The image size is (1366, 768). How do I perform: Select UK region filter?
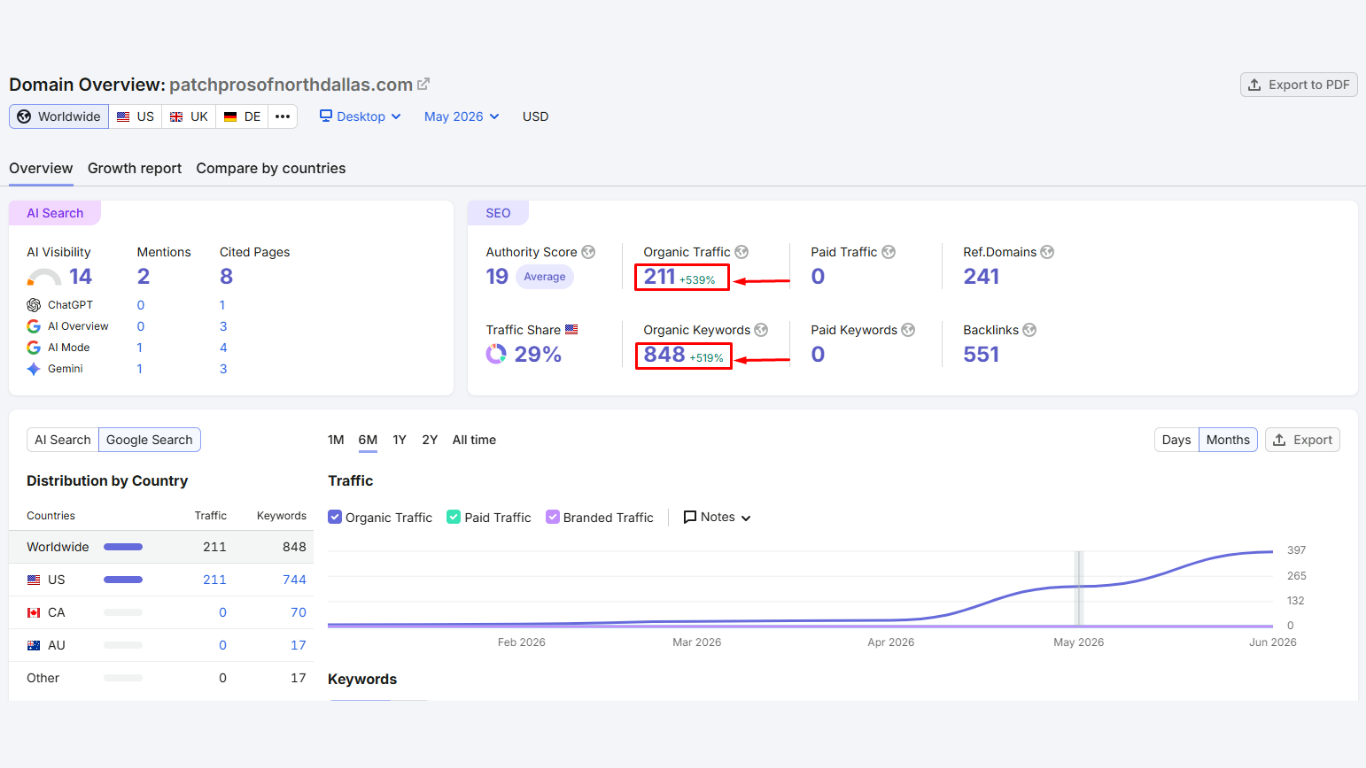[189, 117]
